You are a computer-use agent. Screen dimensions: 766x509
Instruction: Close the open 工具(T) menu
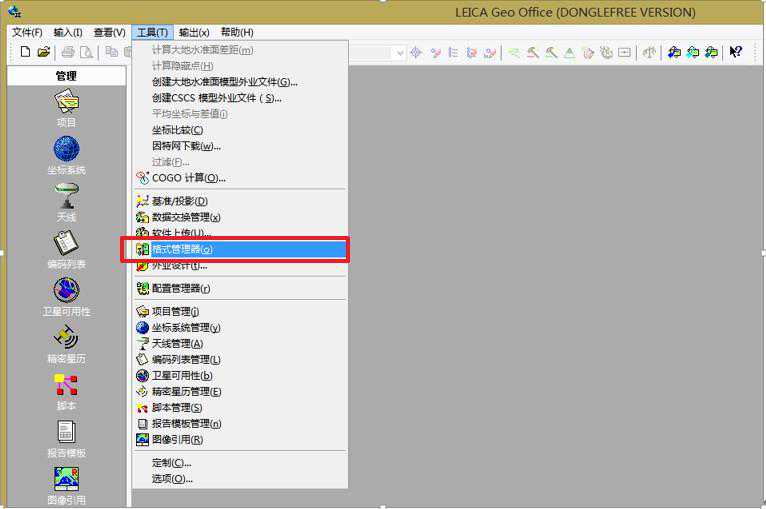pos(152,32)
